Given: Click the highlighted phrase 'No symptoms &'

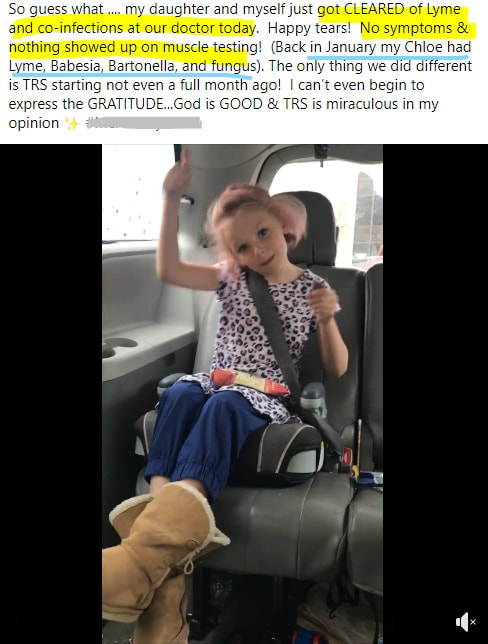Looking at the screenshot, I should (414, 28).
